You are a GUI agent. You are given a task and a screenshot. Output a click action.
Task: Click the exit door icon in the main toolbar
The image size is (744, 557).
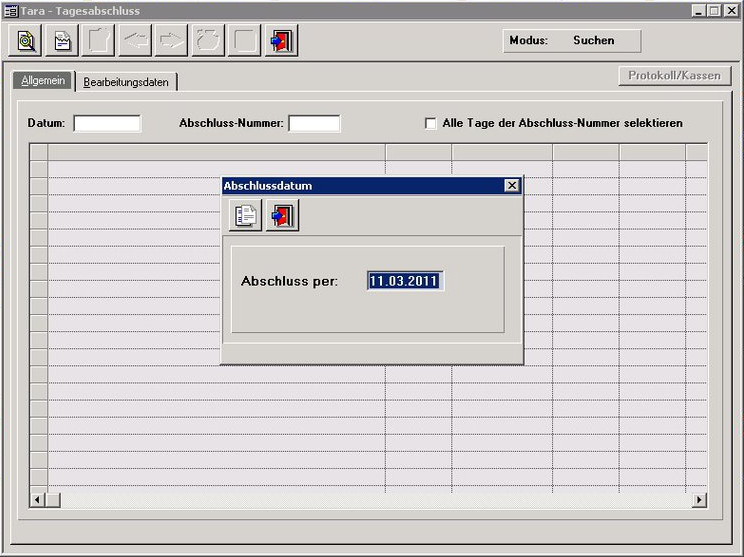tap(281, 41)
